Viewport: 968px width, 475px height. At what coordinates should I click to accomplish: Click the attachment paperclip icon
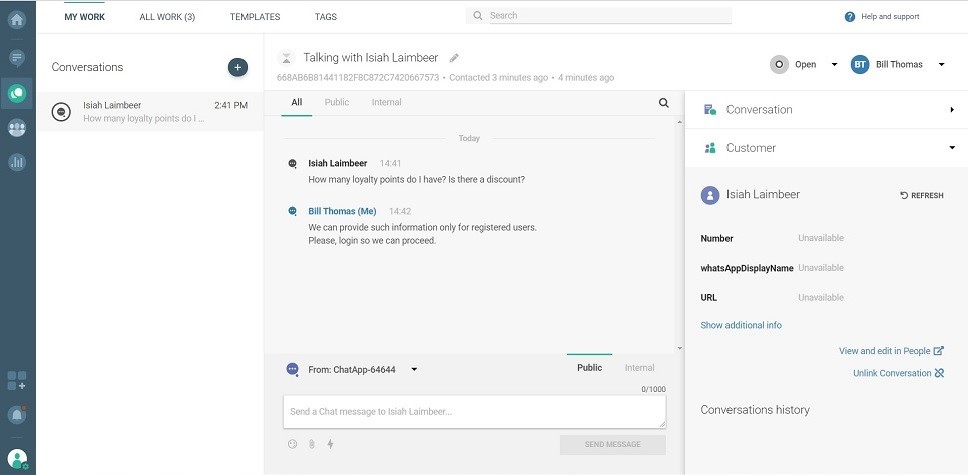click(x=311, y=444)
